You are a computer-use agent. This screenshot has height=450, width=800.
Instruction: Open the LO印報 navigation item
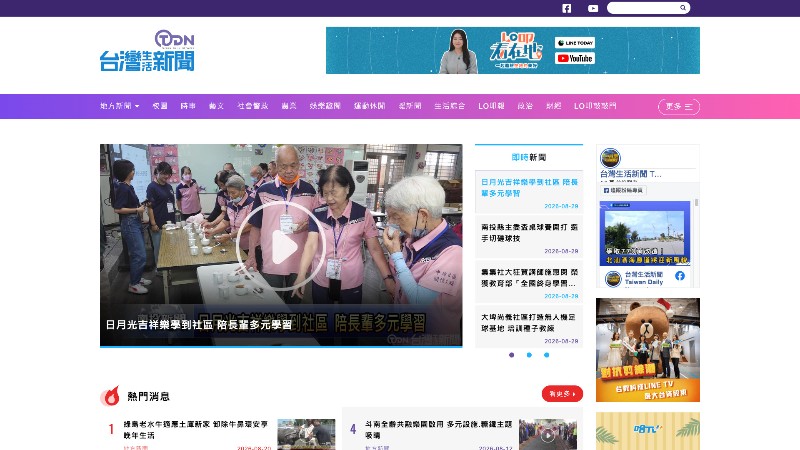click(491, 106)
